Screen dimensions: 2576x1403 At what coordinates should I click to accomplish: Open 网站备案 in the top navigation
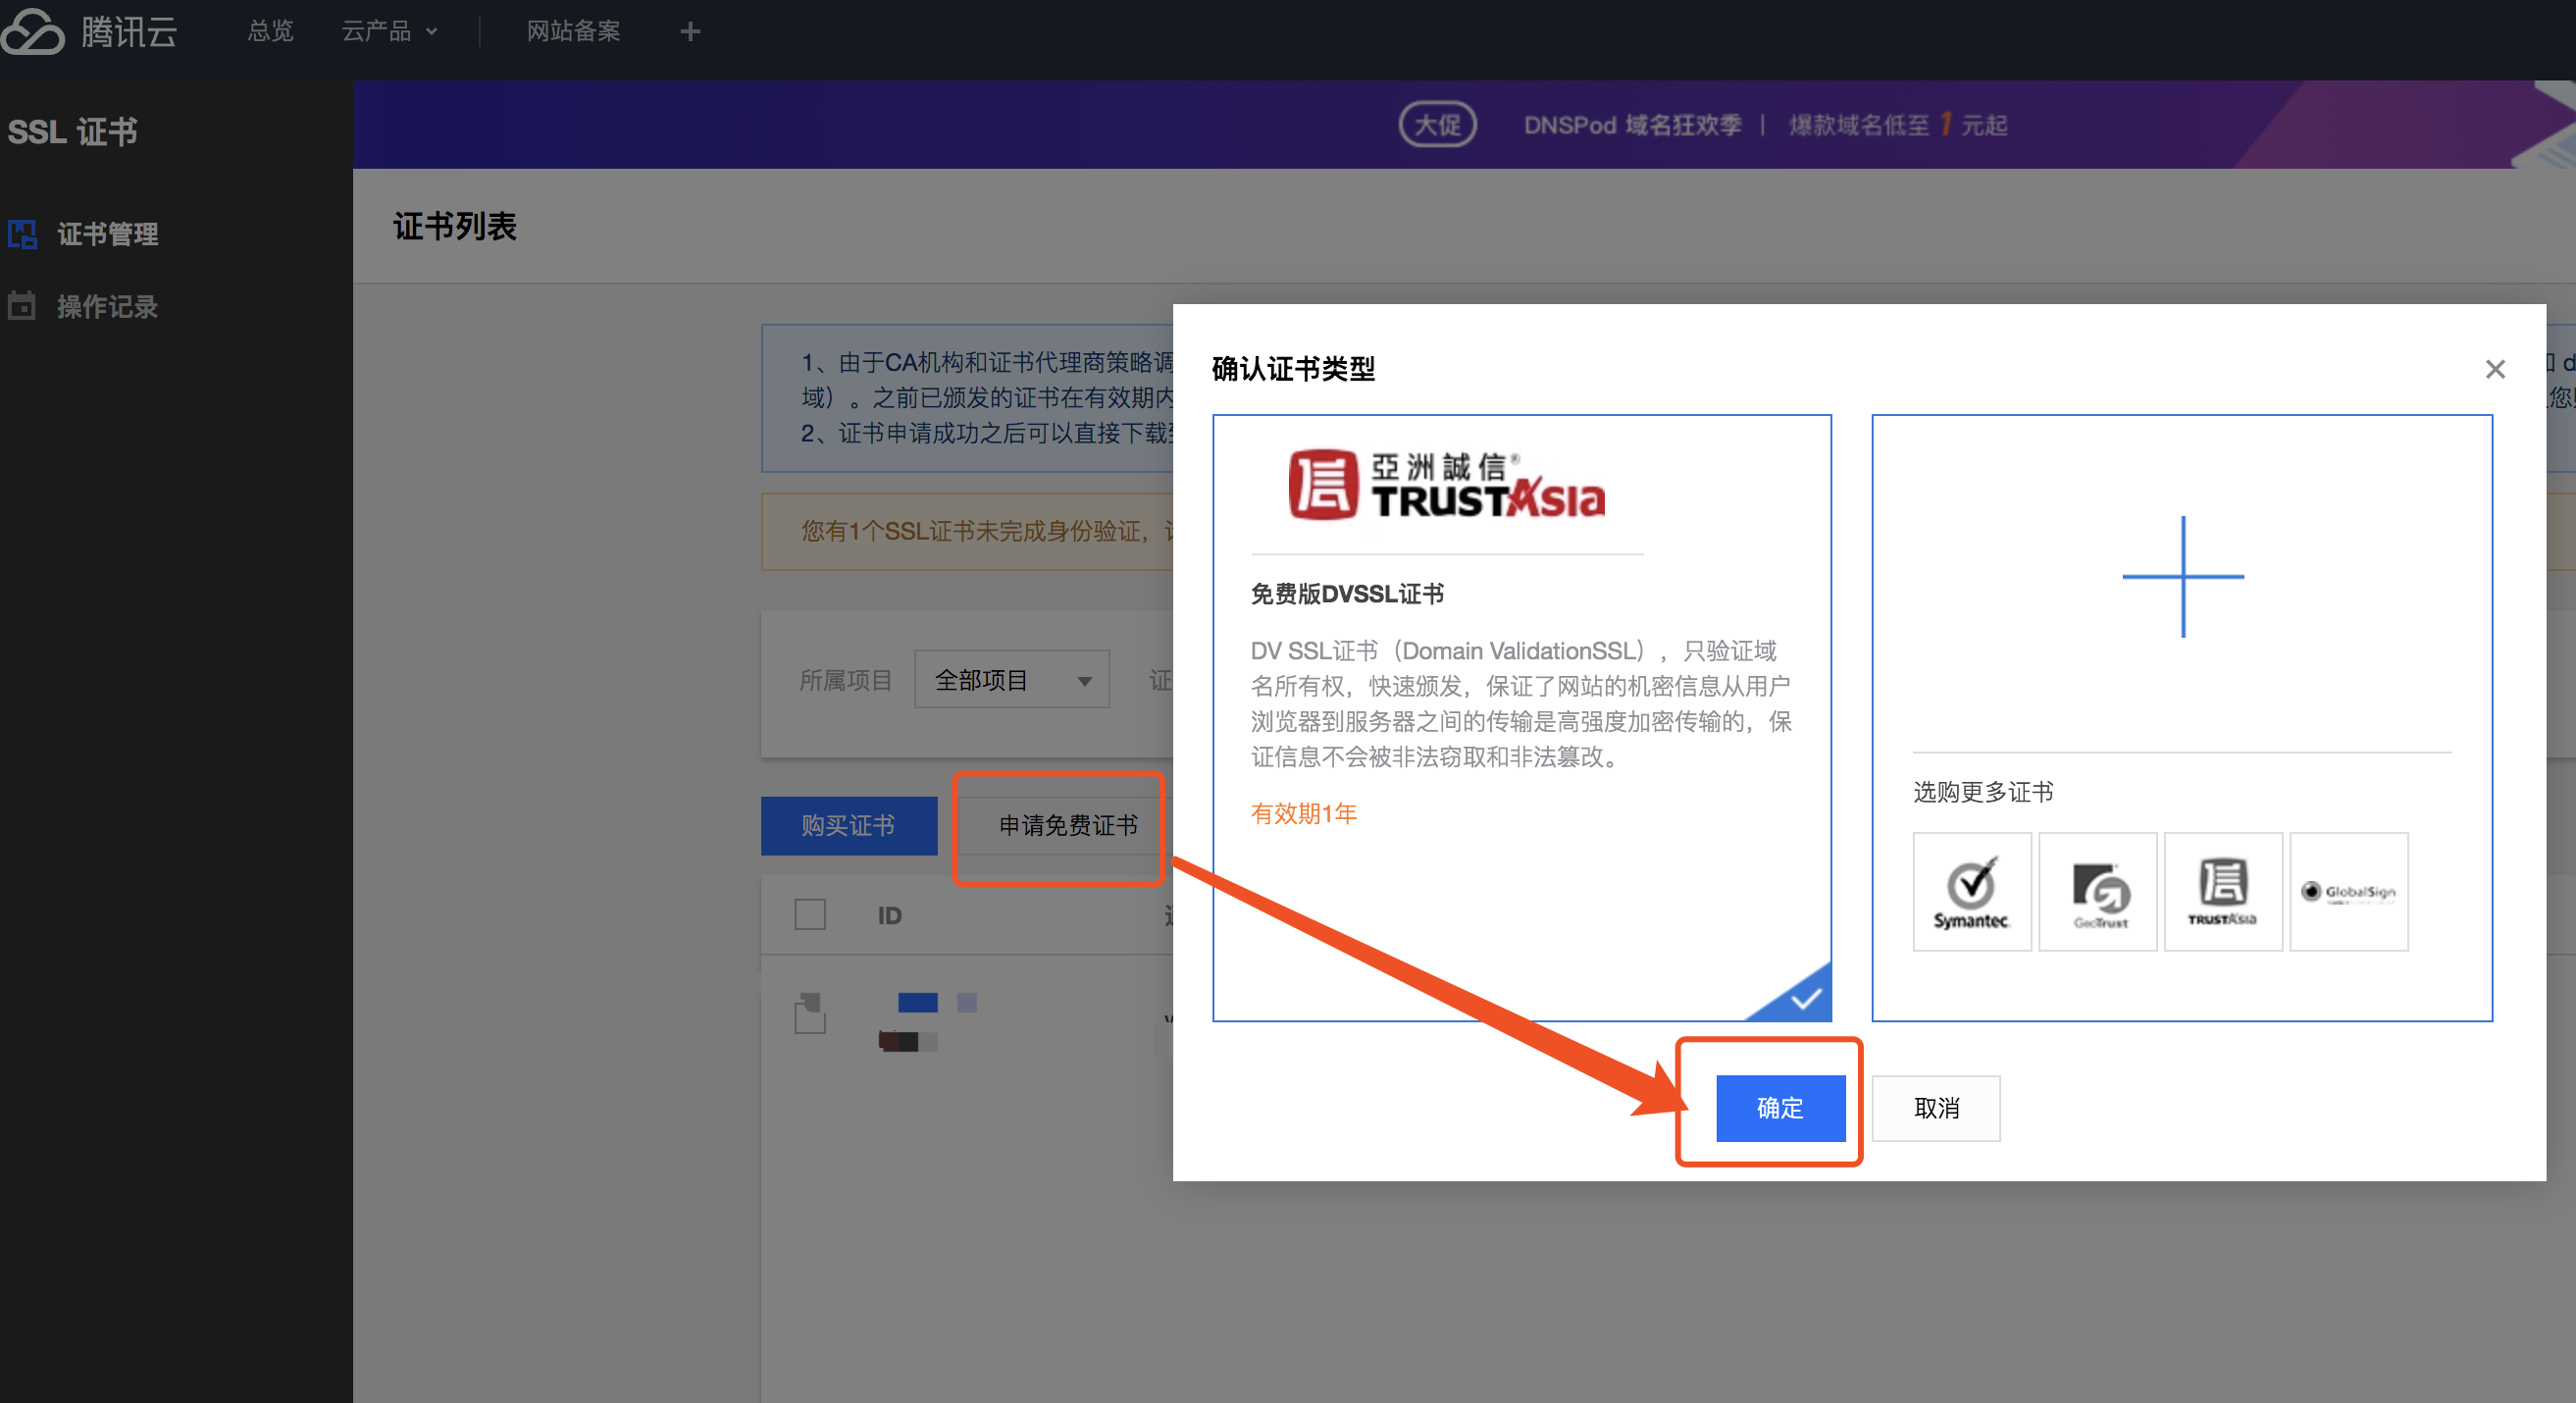[573, 31]
